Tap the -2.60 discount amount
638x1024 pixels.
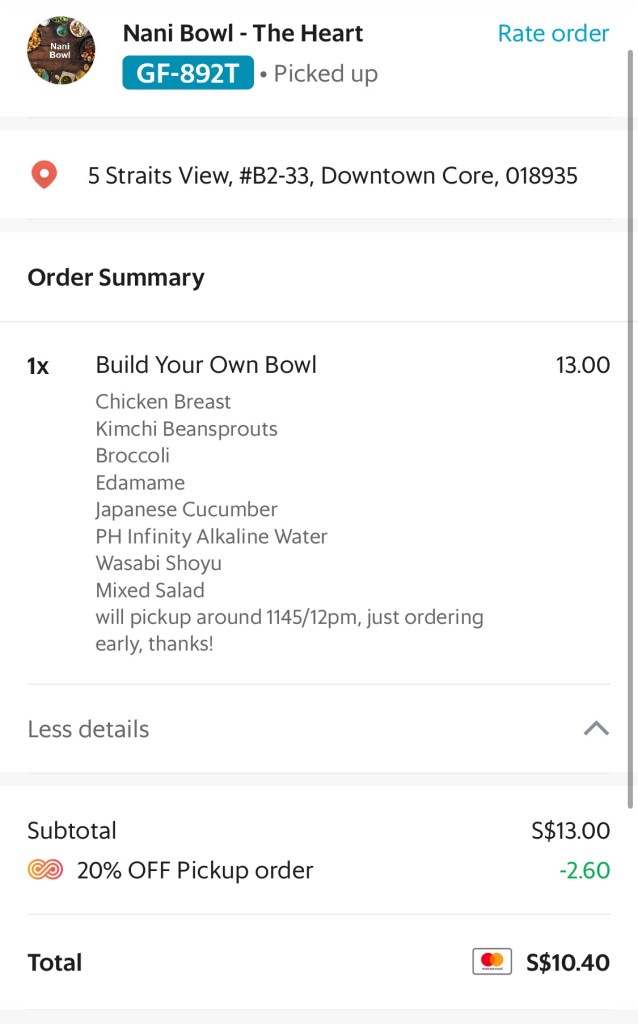585,870
